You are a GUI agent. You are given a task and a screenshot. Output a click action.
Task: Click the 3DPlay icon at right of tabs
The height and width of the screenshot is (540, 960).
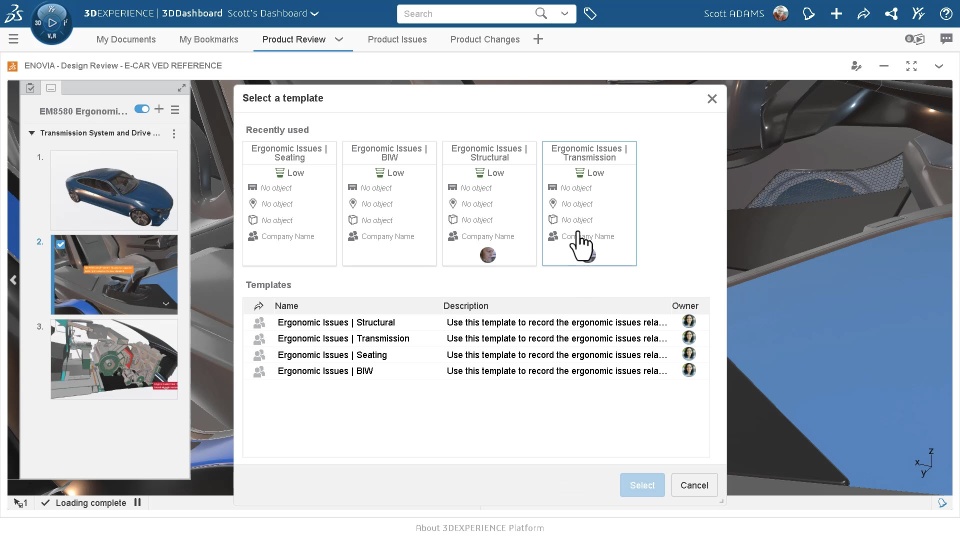coord(915,39)
